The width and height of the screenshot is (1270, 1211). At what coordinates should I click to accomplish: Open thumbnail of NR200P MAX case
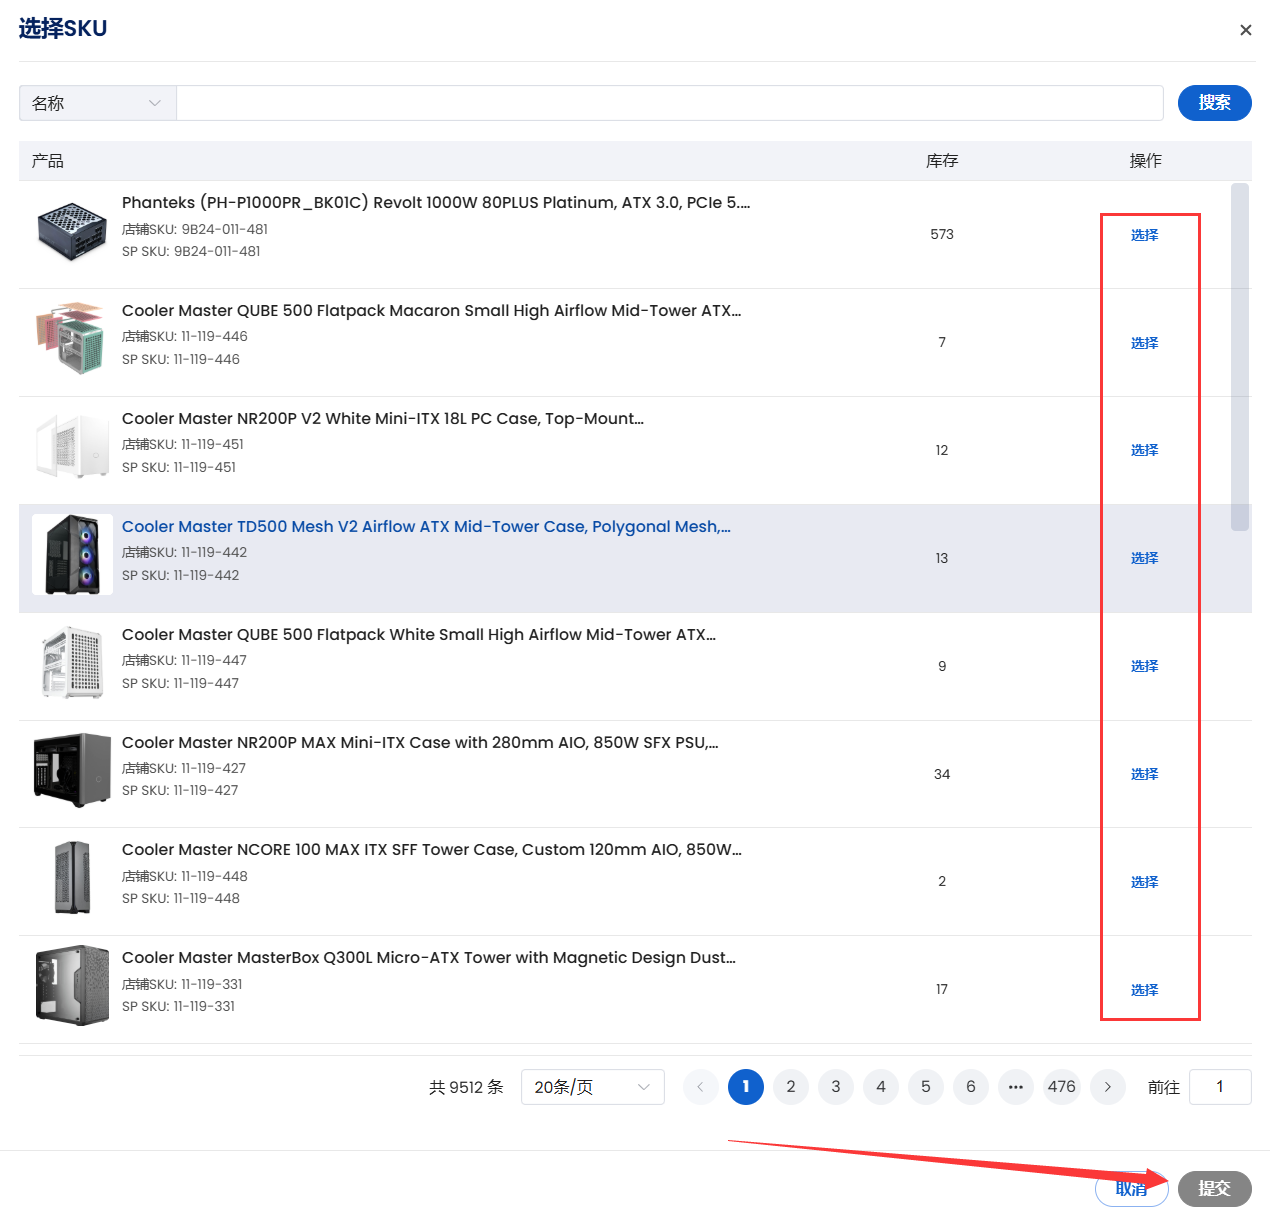click(72, 770)
